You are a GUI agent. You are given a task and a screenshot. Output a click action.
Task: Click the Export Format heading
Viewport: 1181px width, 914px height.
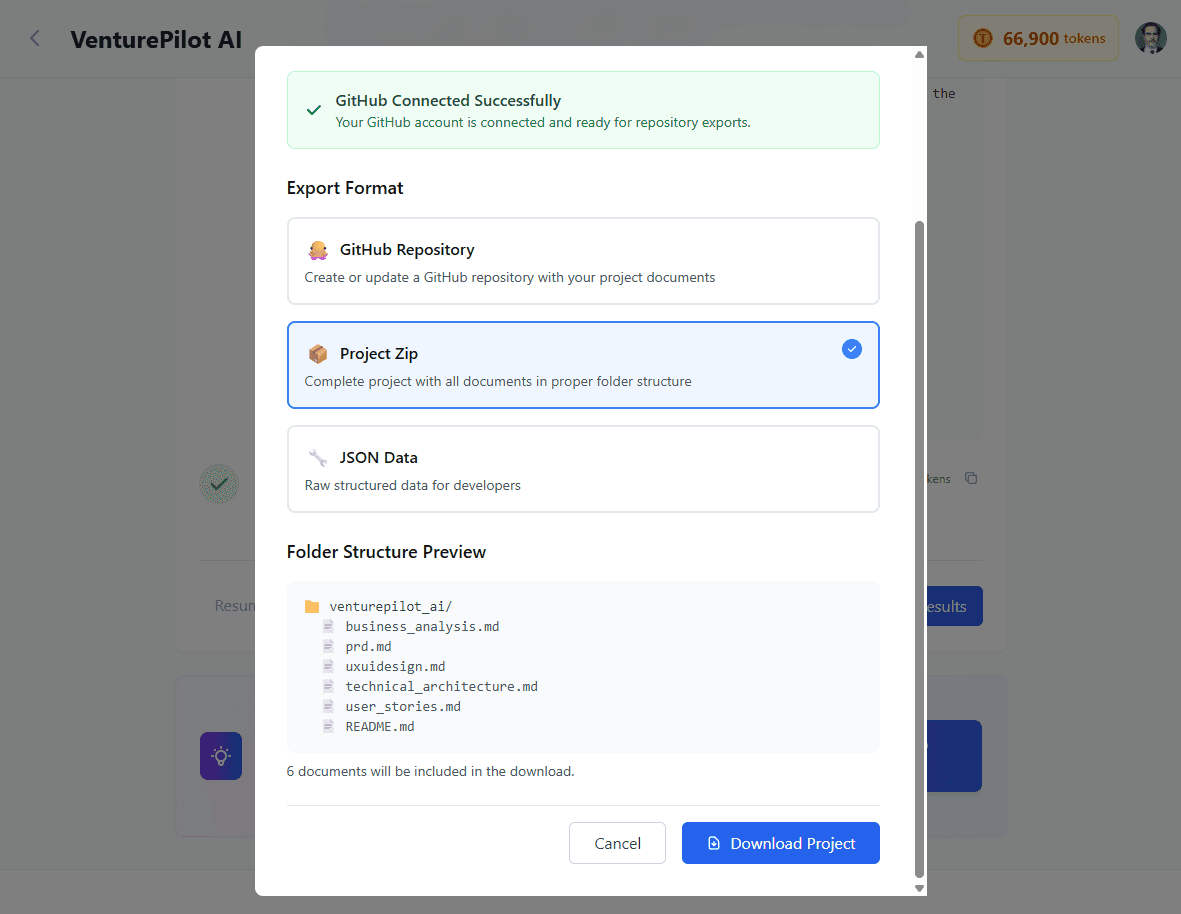345,188
